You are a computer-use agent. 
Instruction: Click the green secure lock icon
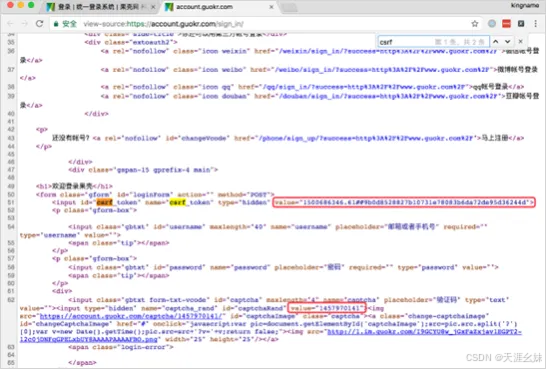(x=56, y=24)
